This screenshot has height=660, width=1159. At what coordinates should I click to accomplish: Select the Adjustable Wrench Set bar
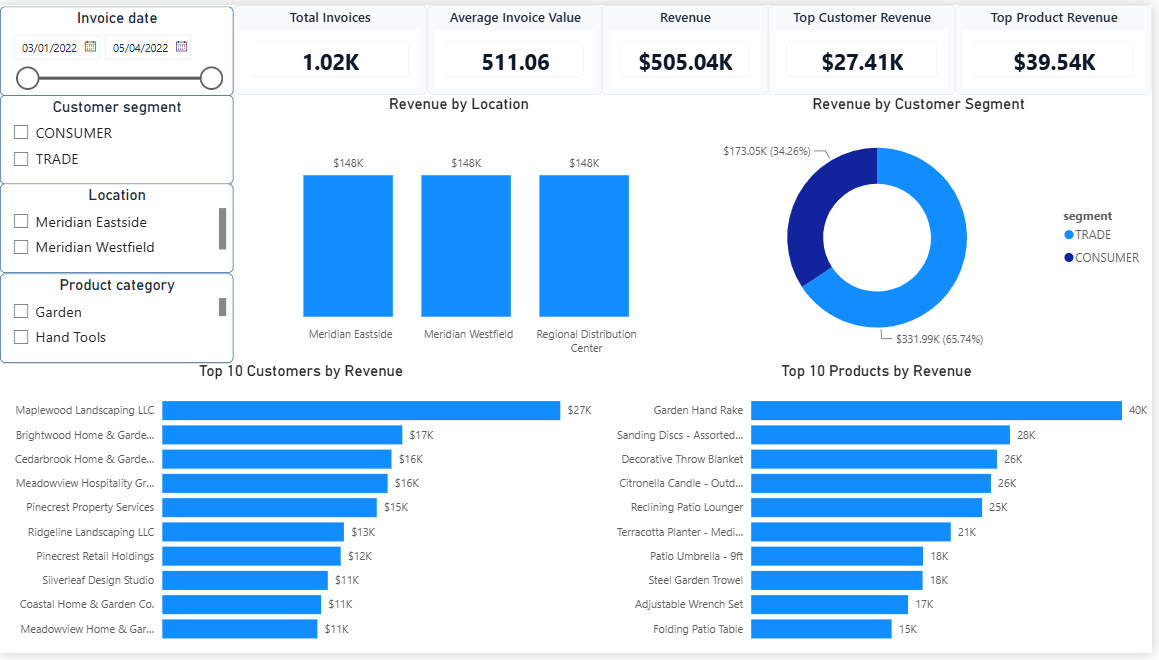[829, 604]
